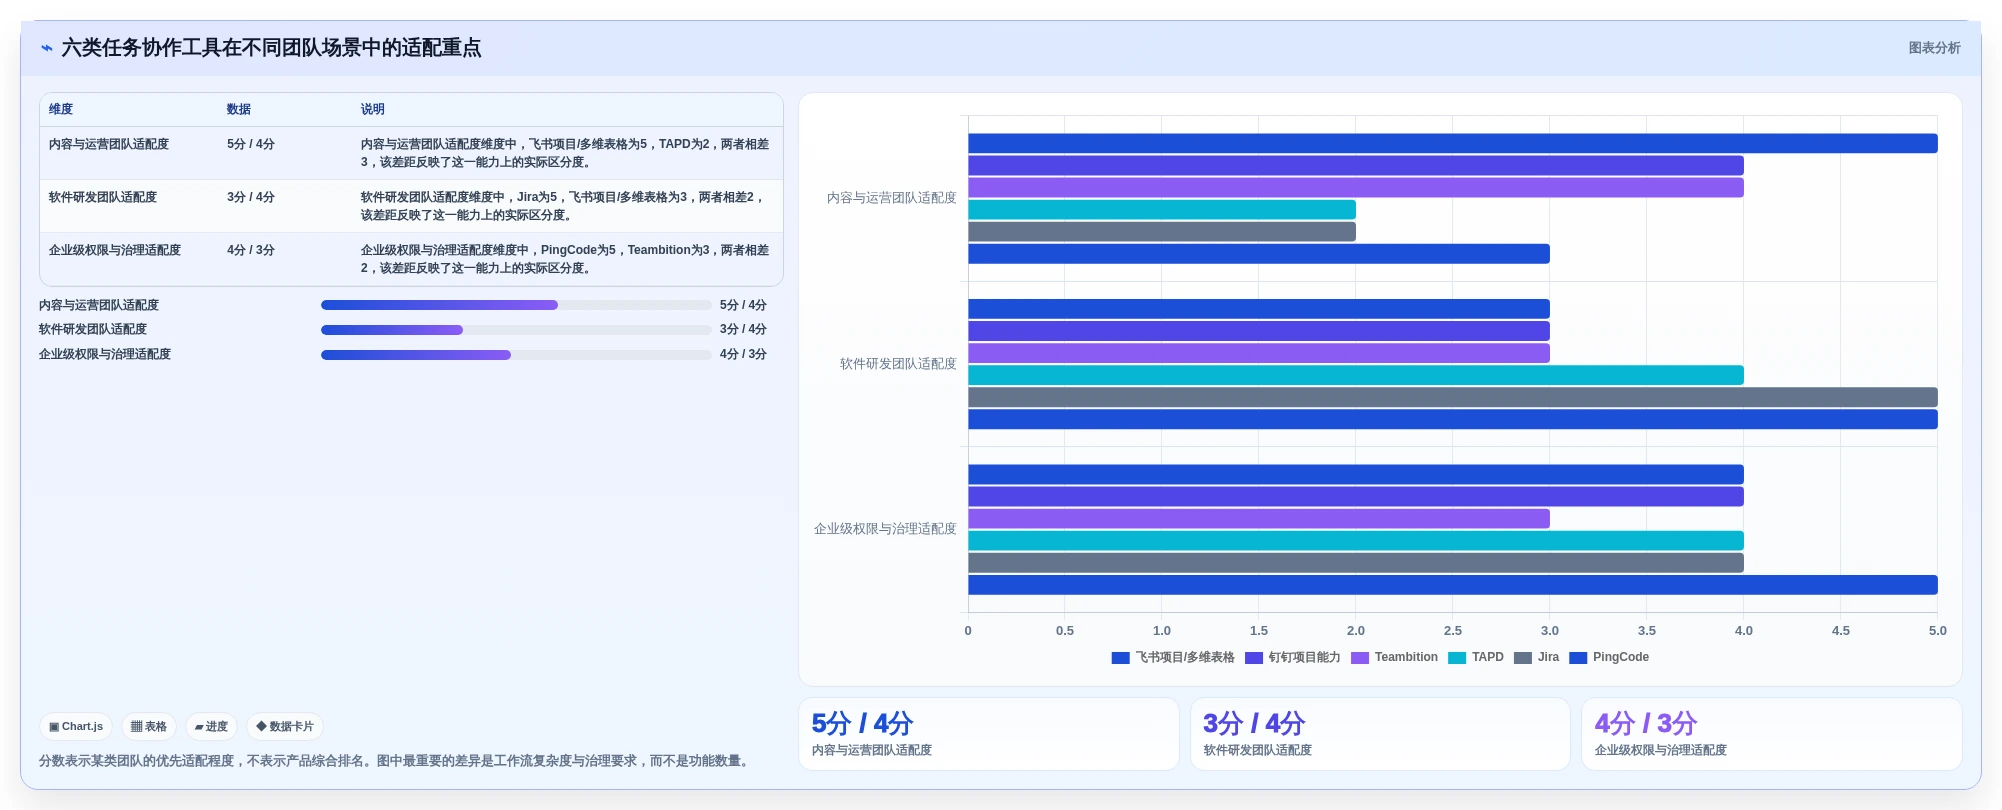Toggle the TAPD legend item

(x=1476, y=657)
